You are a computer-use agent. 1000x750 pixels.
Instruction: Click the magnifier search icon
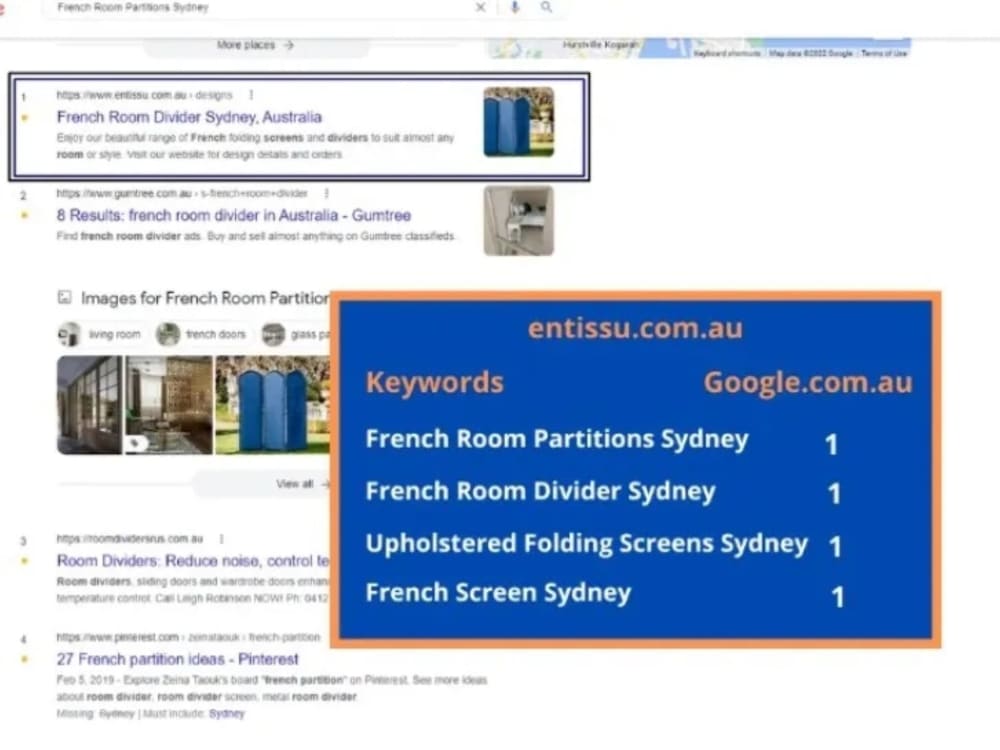pyautogui.click(x=547, y=7)
